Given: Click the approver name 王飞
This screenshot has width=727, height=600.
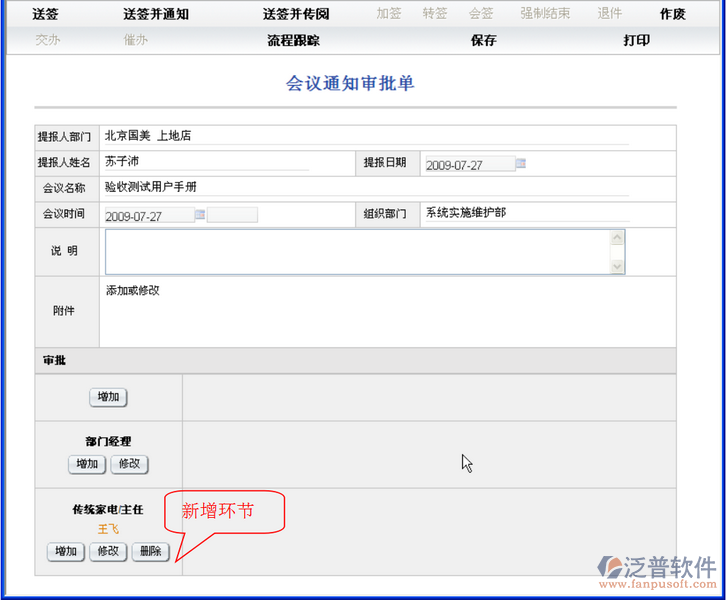Looking at the screenshot, I should tap(108, 529).
